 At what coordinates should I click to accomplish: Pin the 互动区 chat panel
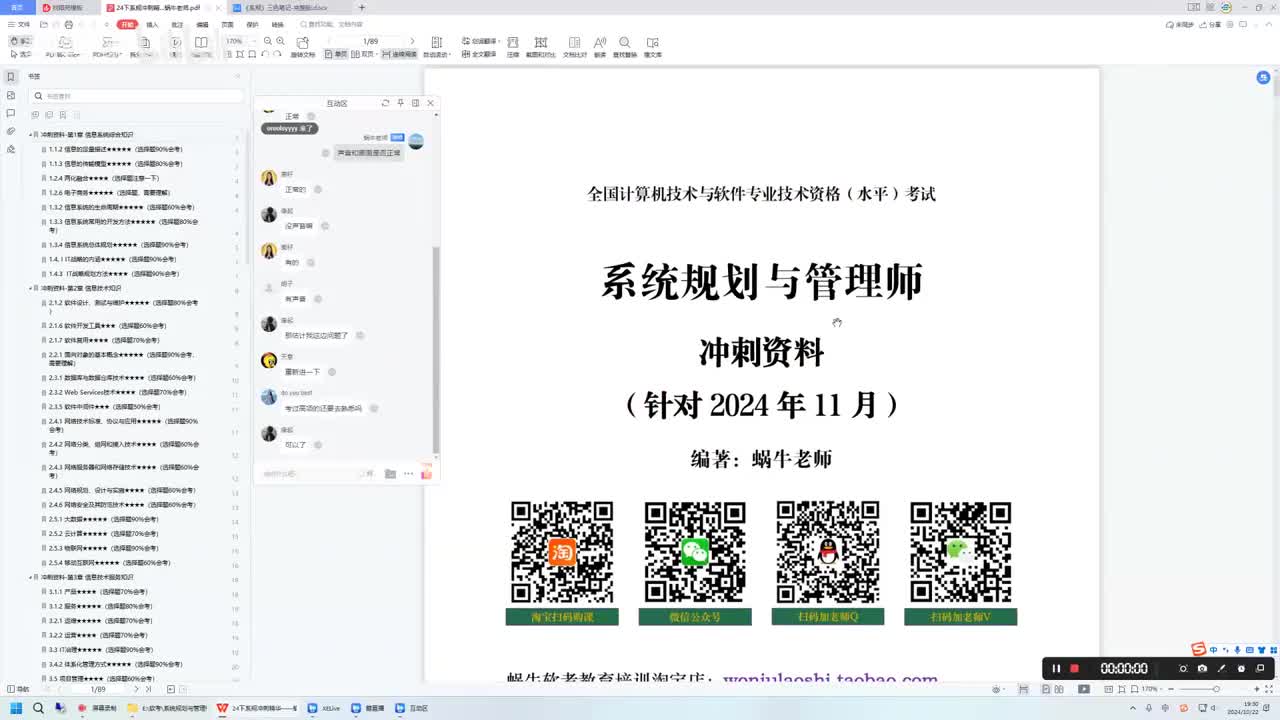click(400, 103)
